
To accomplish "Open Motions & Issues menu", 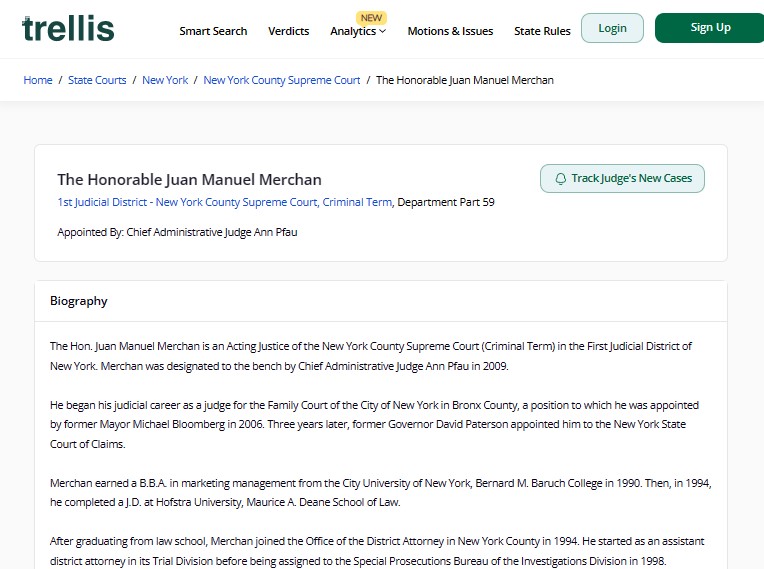I will tap(450, 31).
